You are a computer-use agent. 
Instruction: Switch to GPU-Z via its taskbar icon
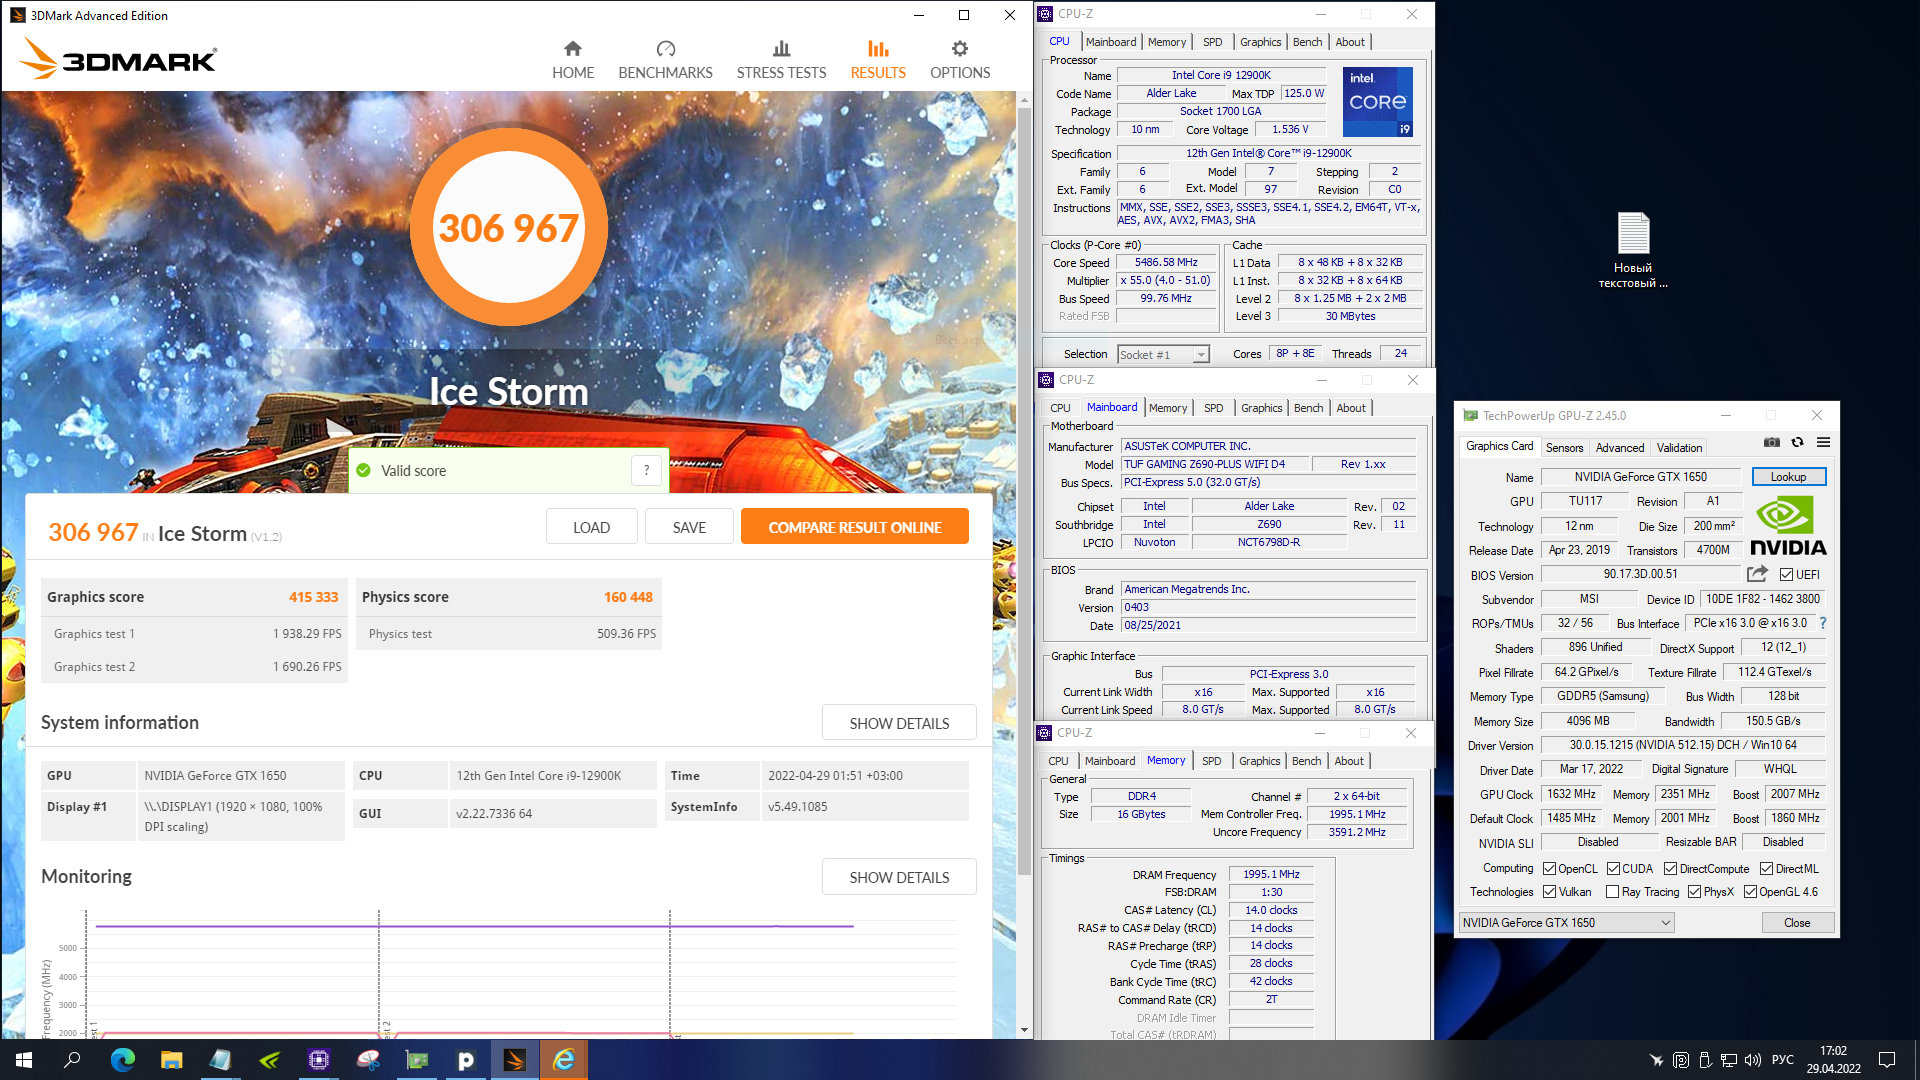[417, 1060]
